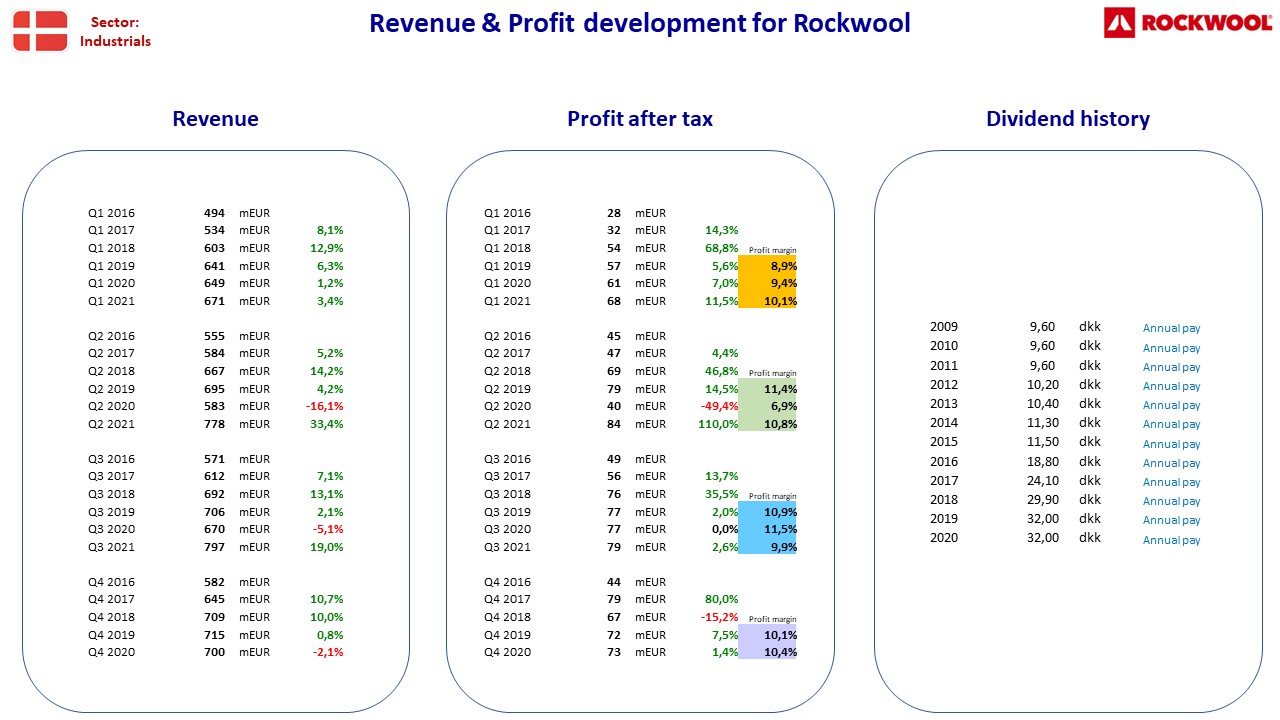Open Annual pay link for 2009
The image size is (1280, 720).
(1171, 328)
